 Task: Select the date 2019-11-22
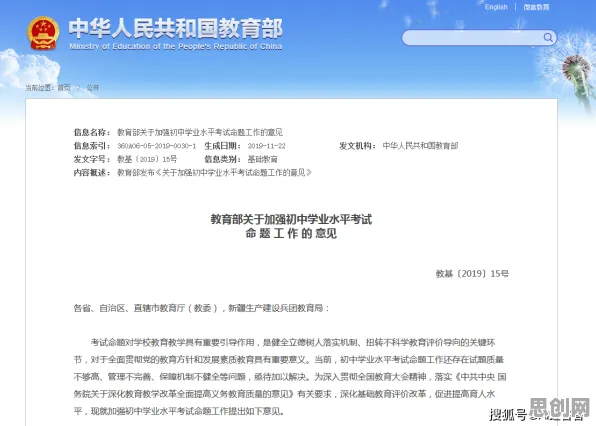click(x=266, y=146)
